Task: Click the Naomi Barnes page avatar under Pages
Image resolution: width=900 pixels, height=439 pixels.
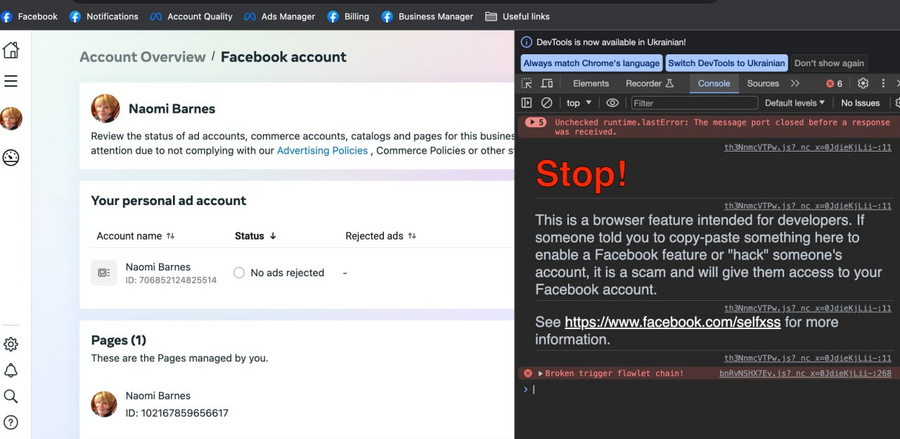Action: (104, 404)
